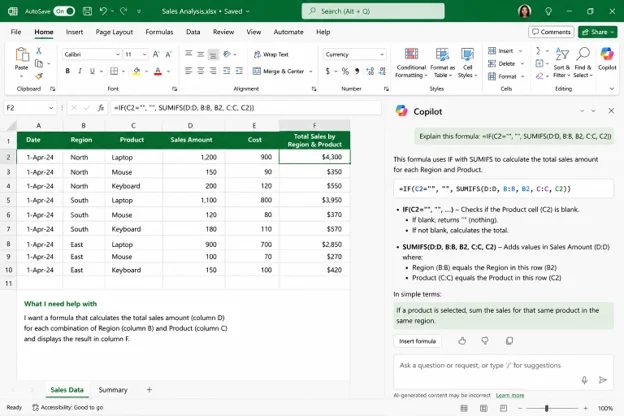Click the green Share button
This screenshot has width=624, height=416.
[598, 32]
